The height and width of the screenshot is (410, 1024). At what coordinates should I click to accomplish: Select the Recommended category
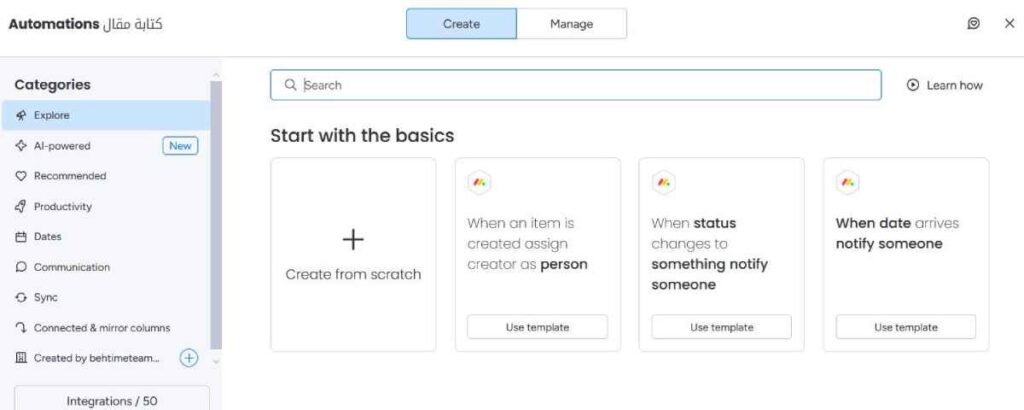(x=69, y=176)
